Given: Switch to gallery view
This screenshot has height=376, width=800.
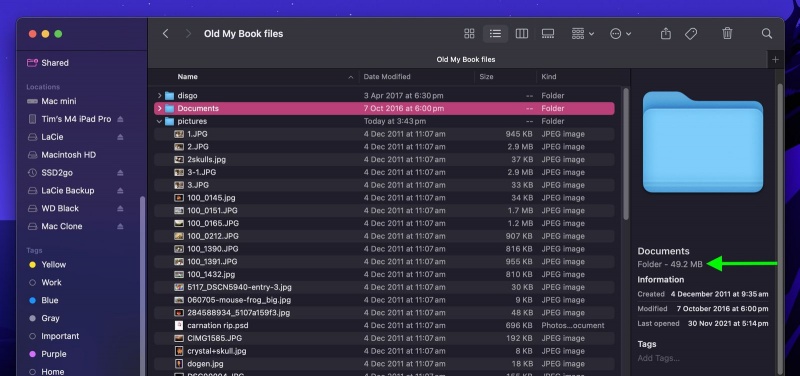Looking at the screenshot, I should (548, 34).
